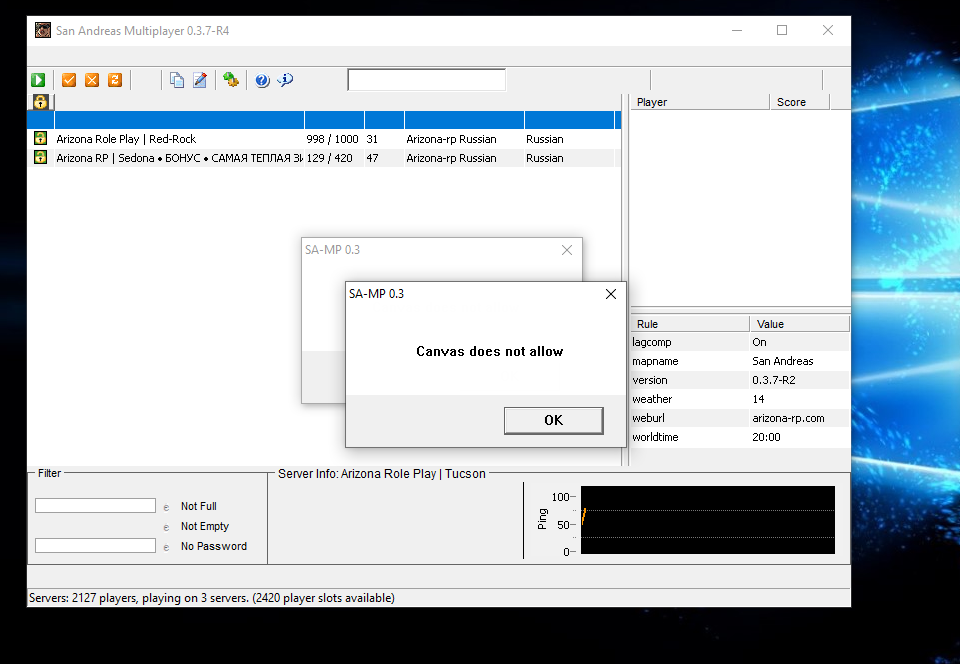Viewport: 960px width, 664px height.
Task: Close the background SA-MP 0.3 dialog
Action: (x=567, y=250)
